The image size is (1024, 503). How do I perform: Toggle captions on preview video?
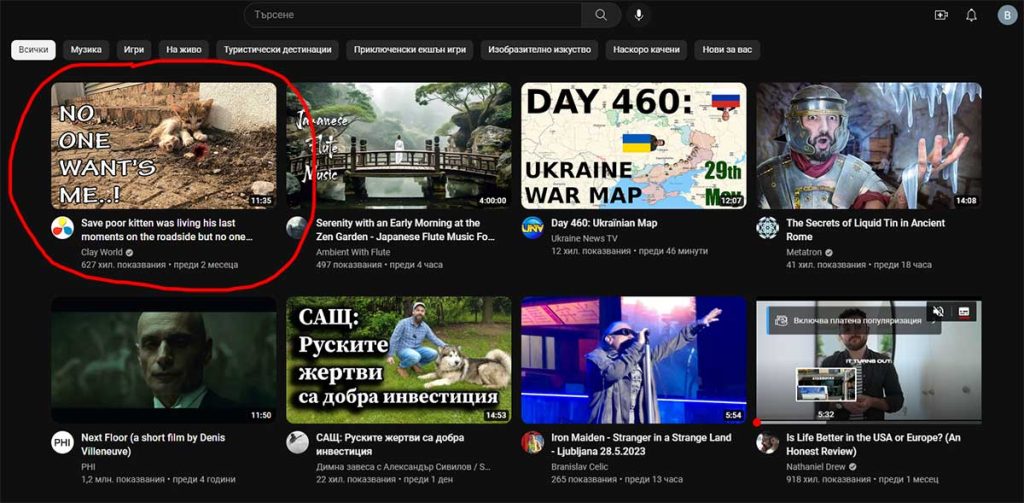964,312
